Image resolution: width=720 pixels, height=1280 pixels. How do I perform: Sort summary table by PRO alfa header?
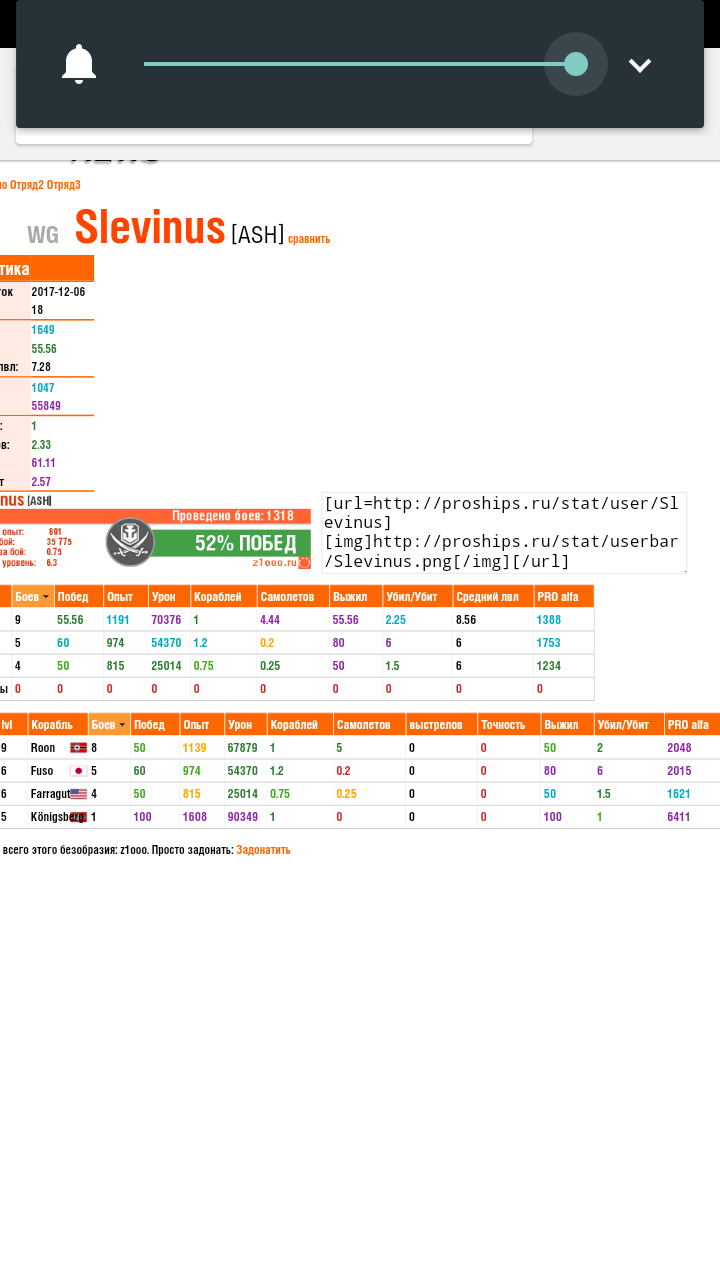[563, 597]
